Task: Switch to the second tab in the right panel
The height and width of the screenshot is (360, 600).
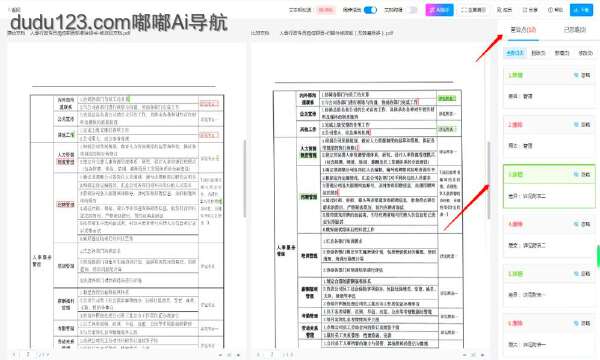Action: 574,30
